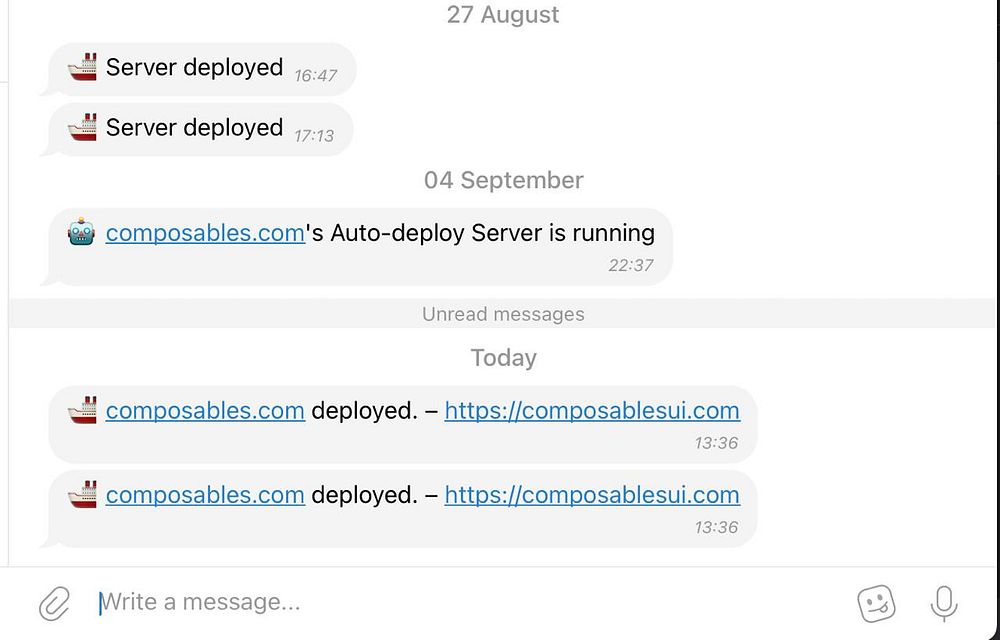Image resolution: width=1000 pixels, height=640 pixels.
Task: Click the robot emoji in the Auto-deploy message
Action: pyautogui.click(x=81, y=233)
